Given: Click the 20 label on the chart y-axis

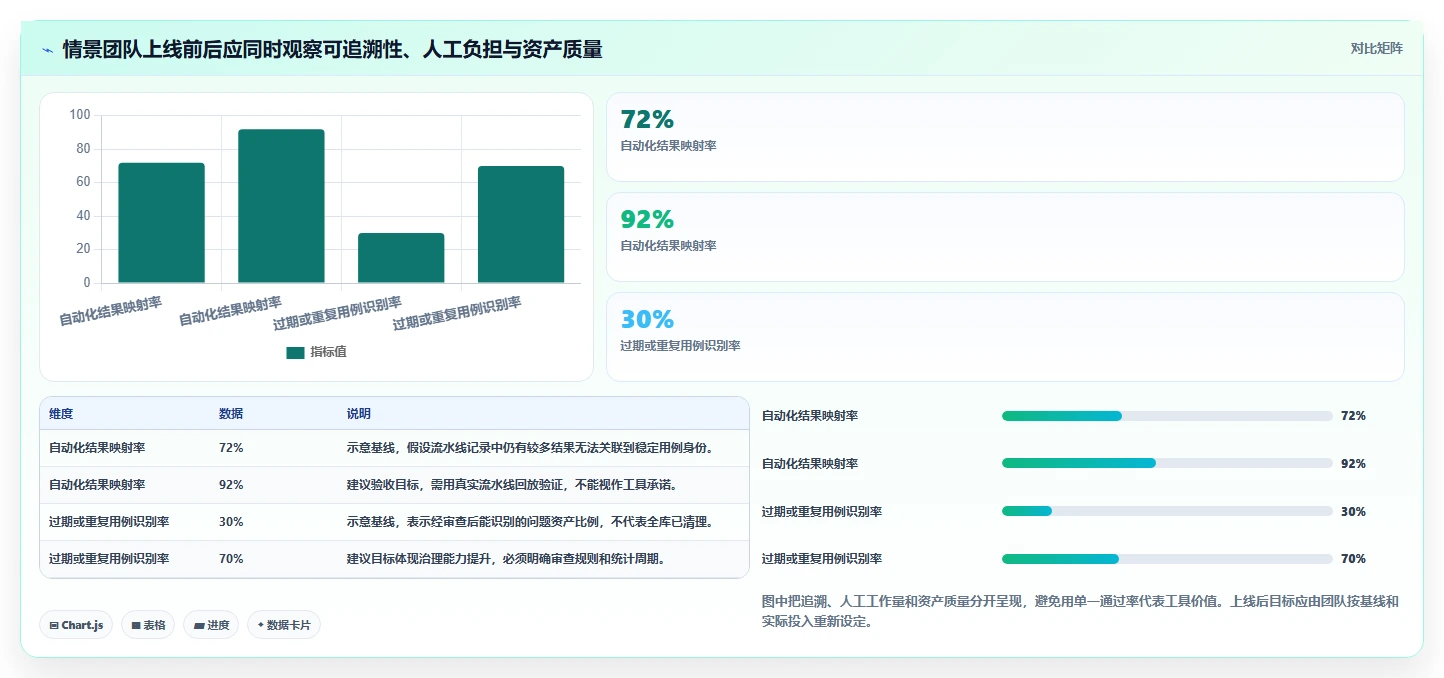Looking at the screenshot, I should 83,249.
